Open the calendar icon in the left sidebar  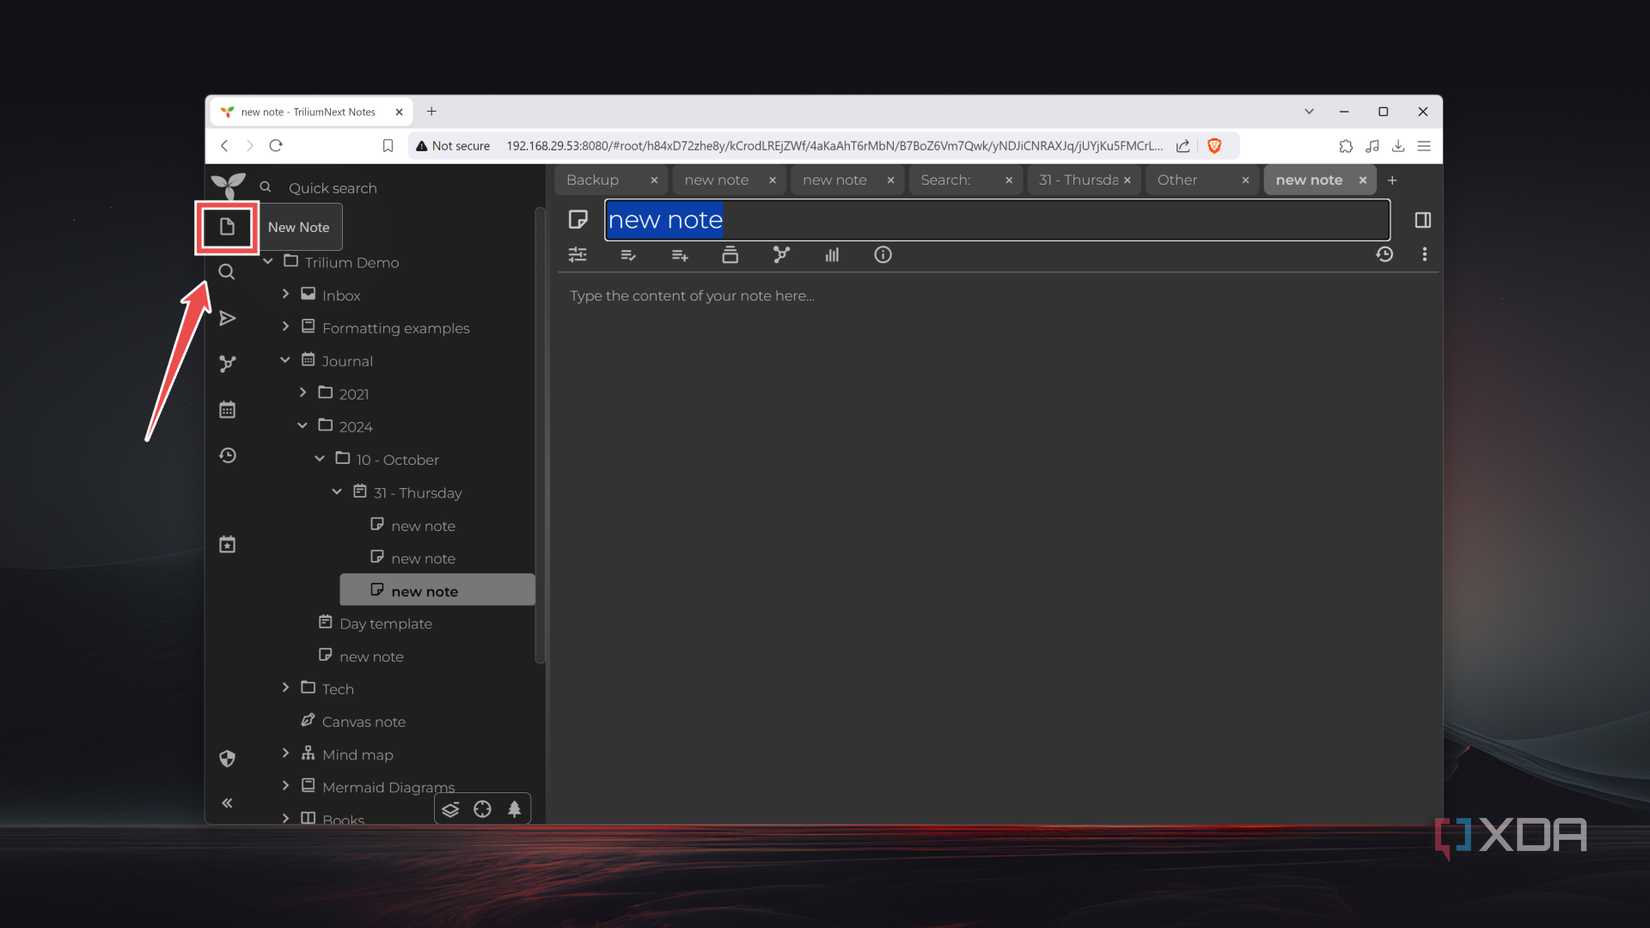tap(227, 409)
